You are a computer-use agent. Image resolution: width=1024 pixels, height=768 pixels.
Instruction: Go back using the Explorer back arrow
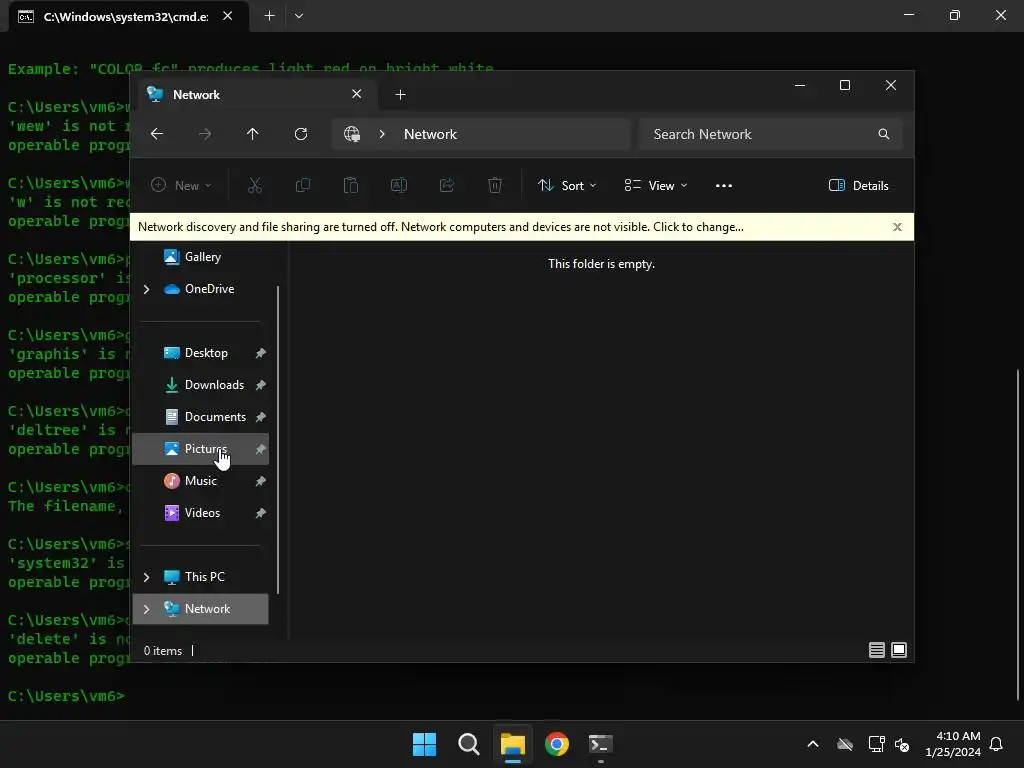(x=157, y=134)
